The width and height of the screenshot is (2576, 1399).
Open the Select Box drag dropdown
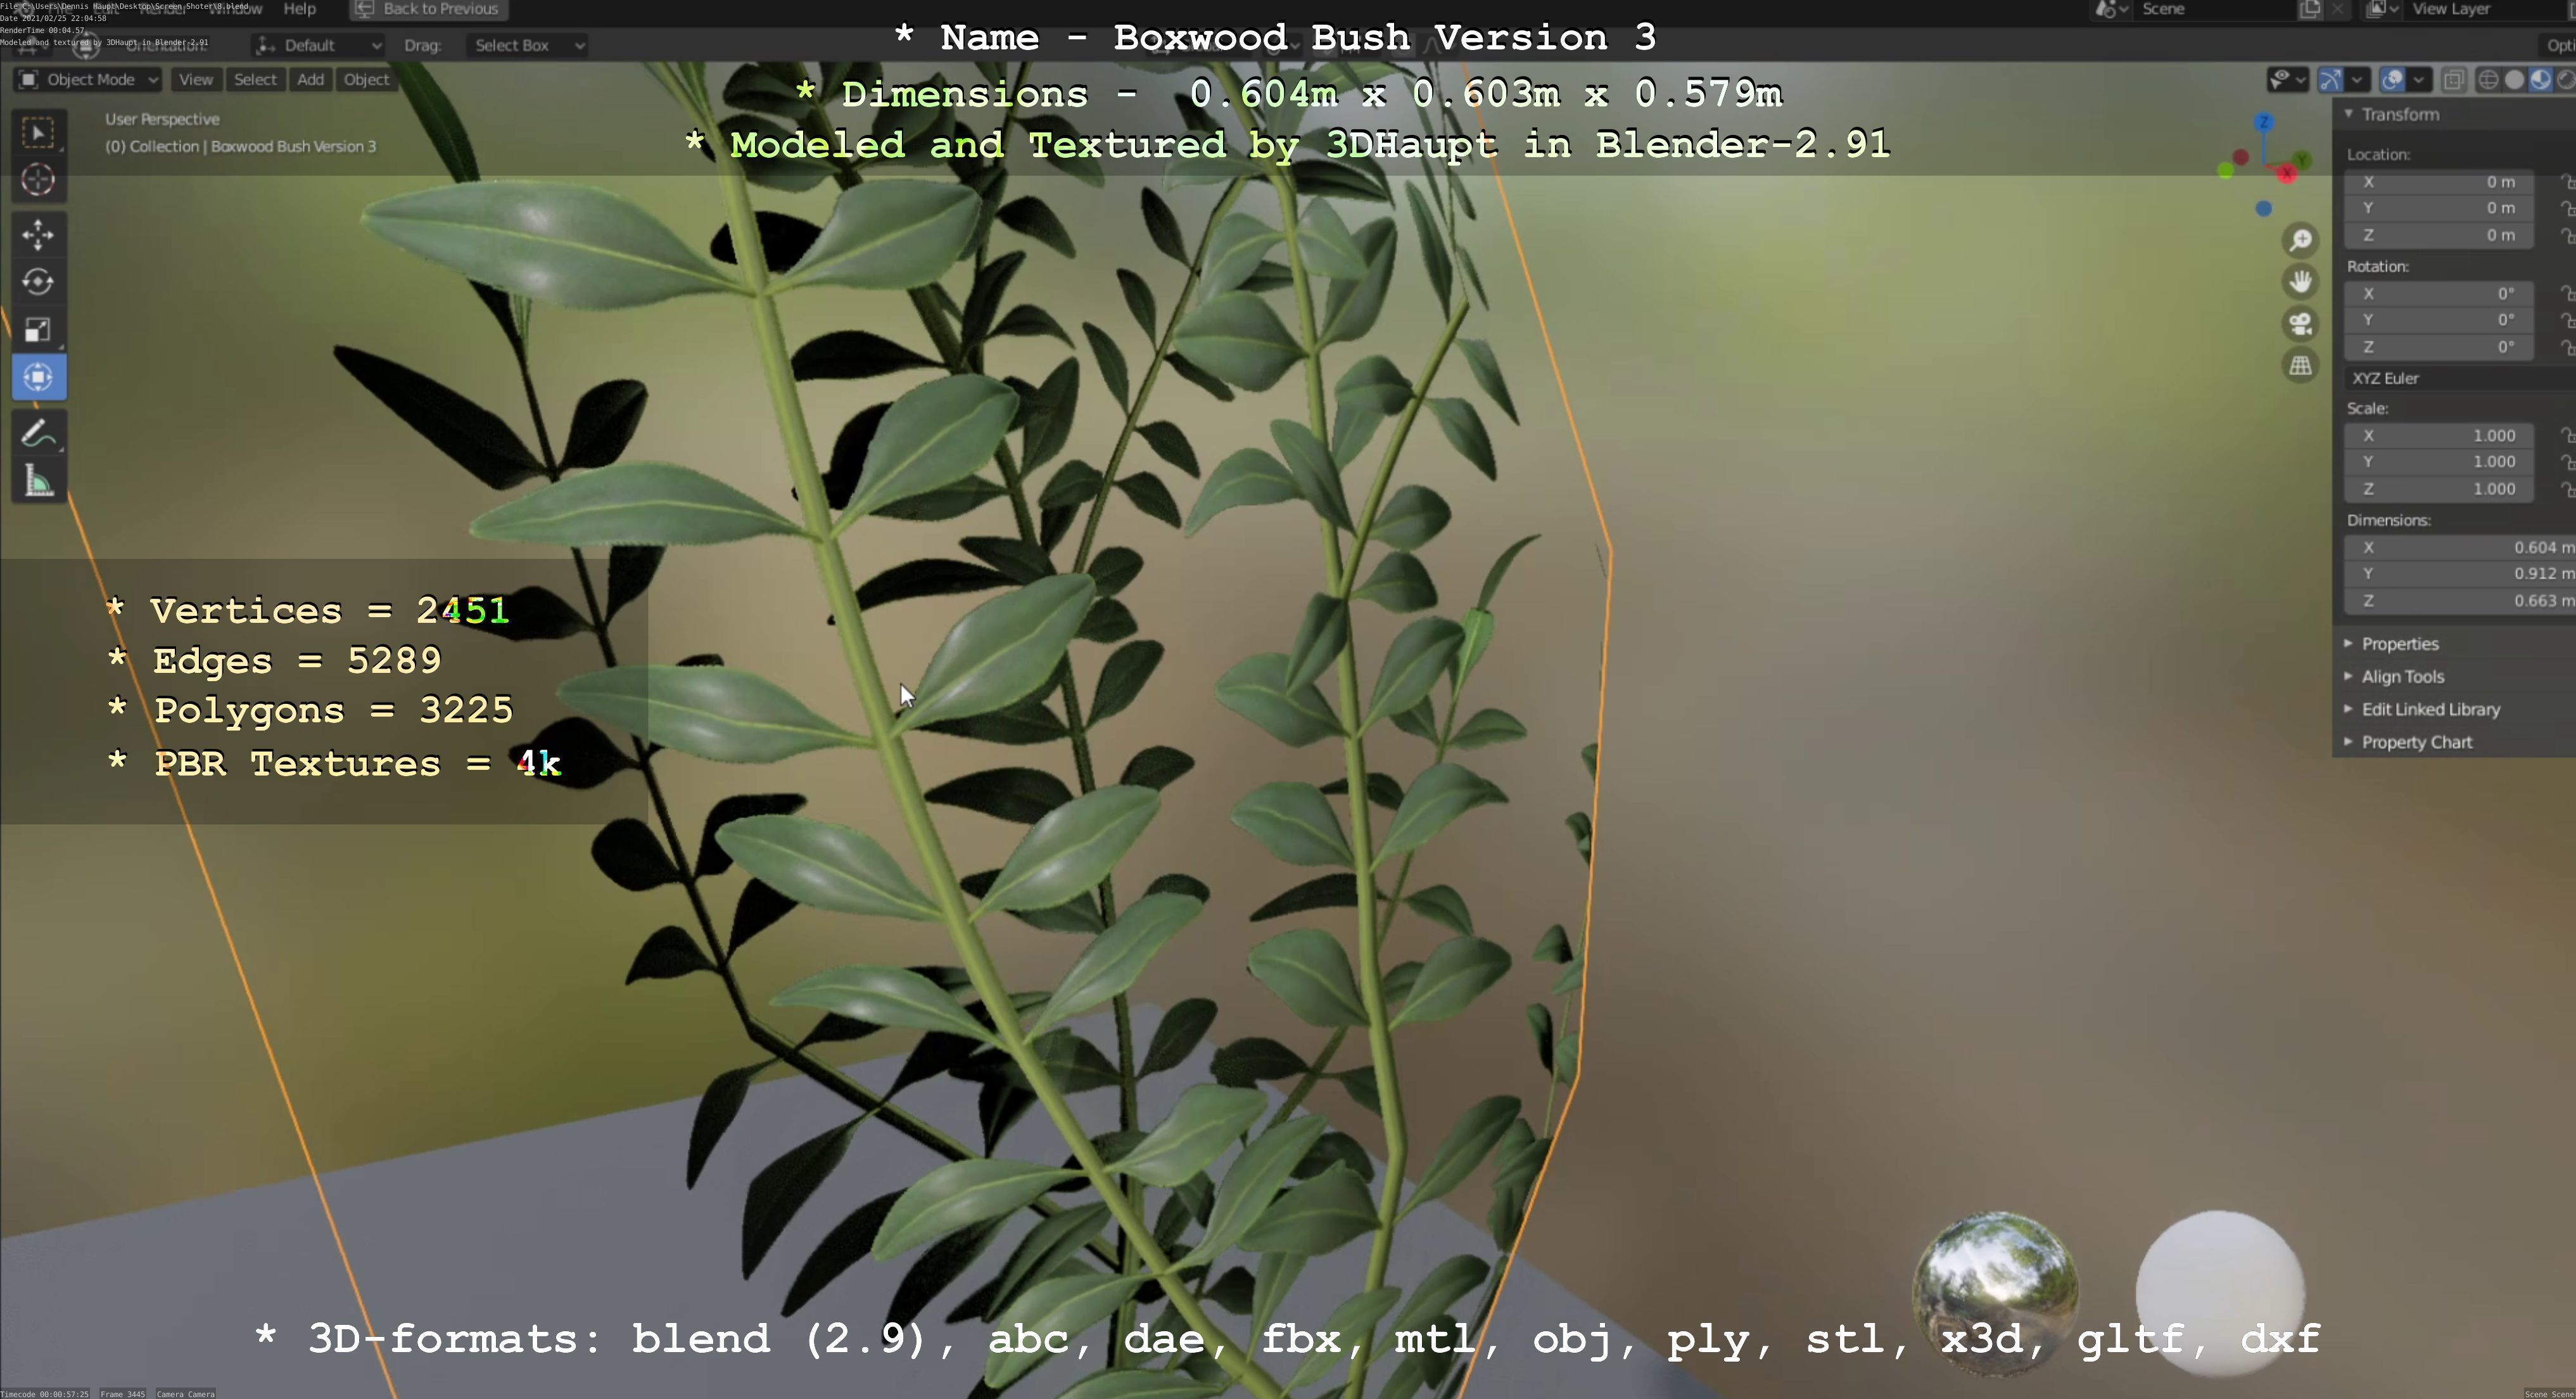(x=527, y=45)
